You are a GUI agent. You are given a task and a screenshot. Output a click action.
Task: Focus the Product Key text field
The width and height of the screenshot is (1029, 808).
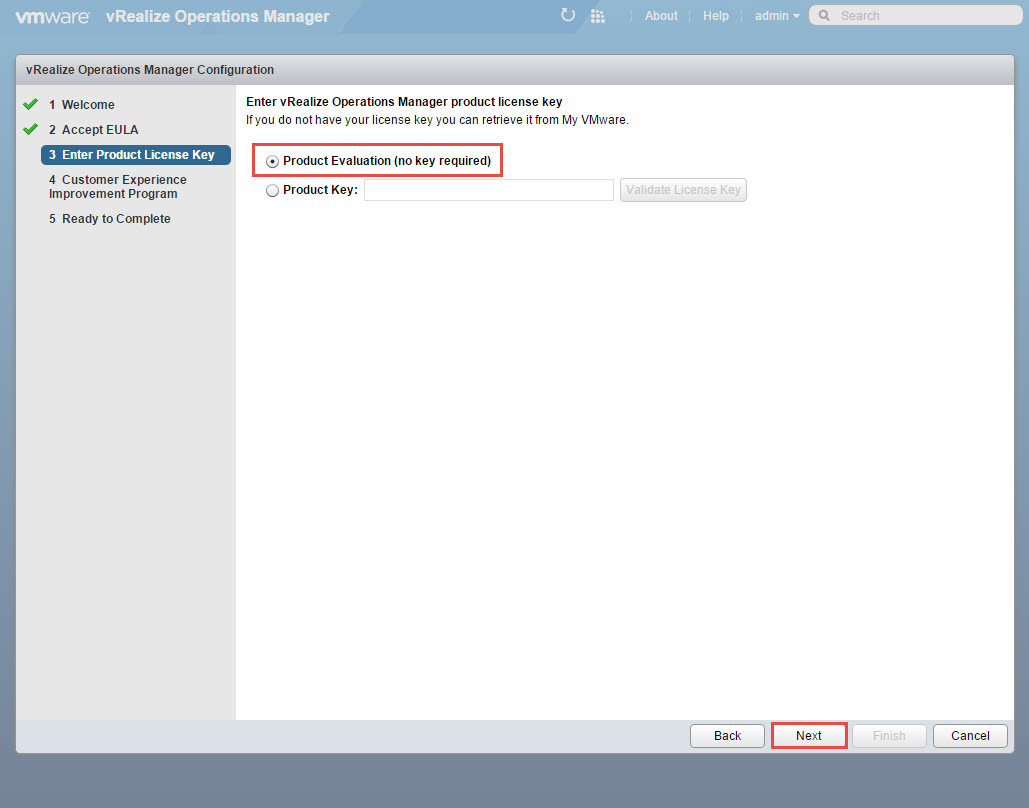[x=488, y=190]
